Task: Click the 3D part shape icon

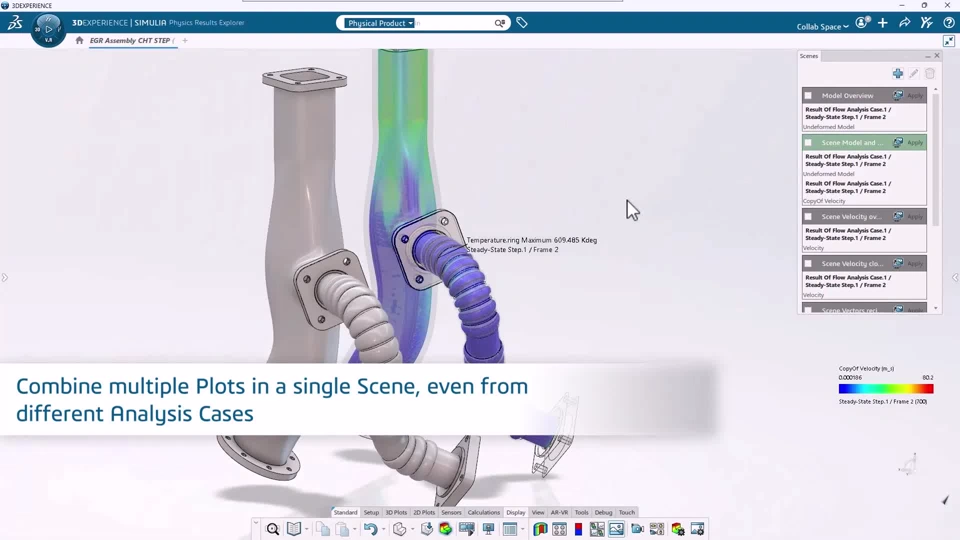Action: (399, 529)
